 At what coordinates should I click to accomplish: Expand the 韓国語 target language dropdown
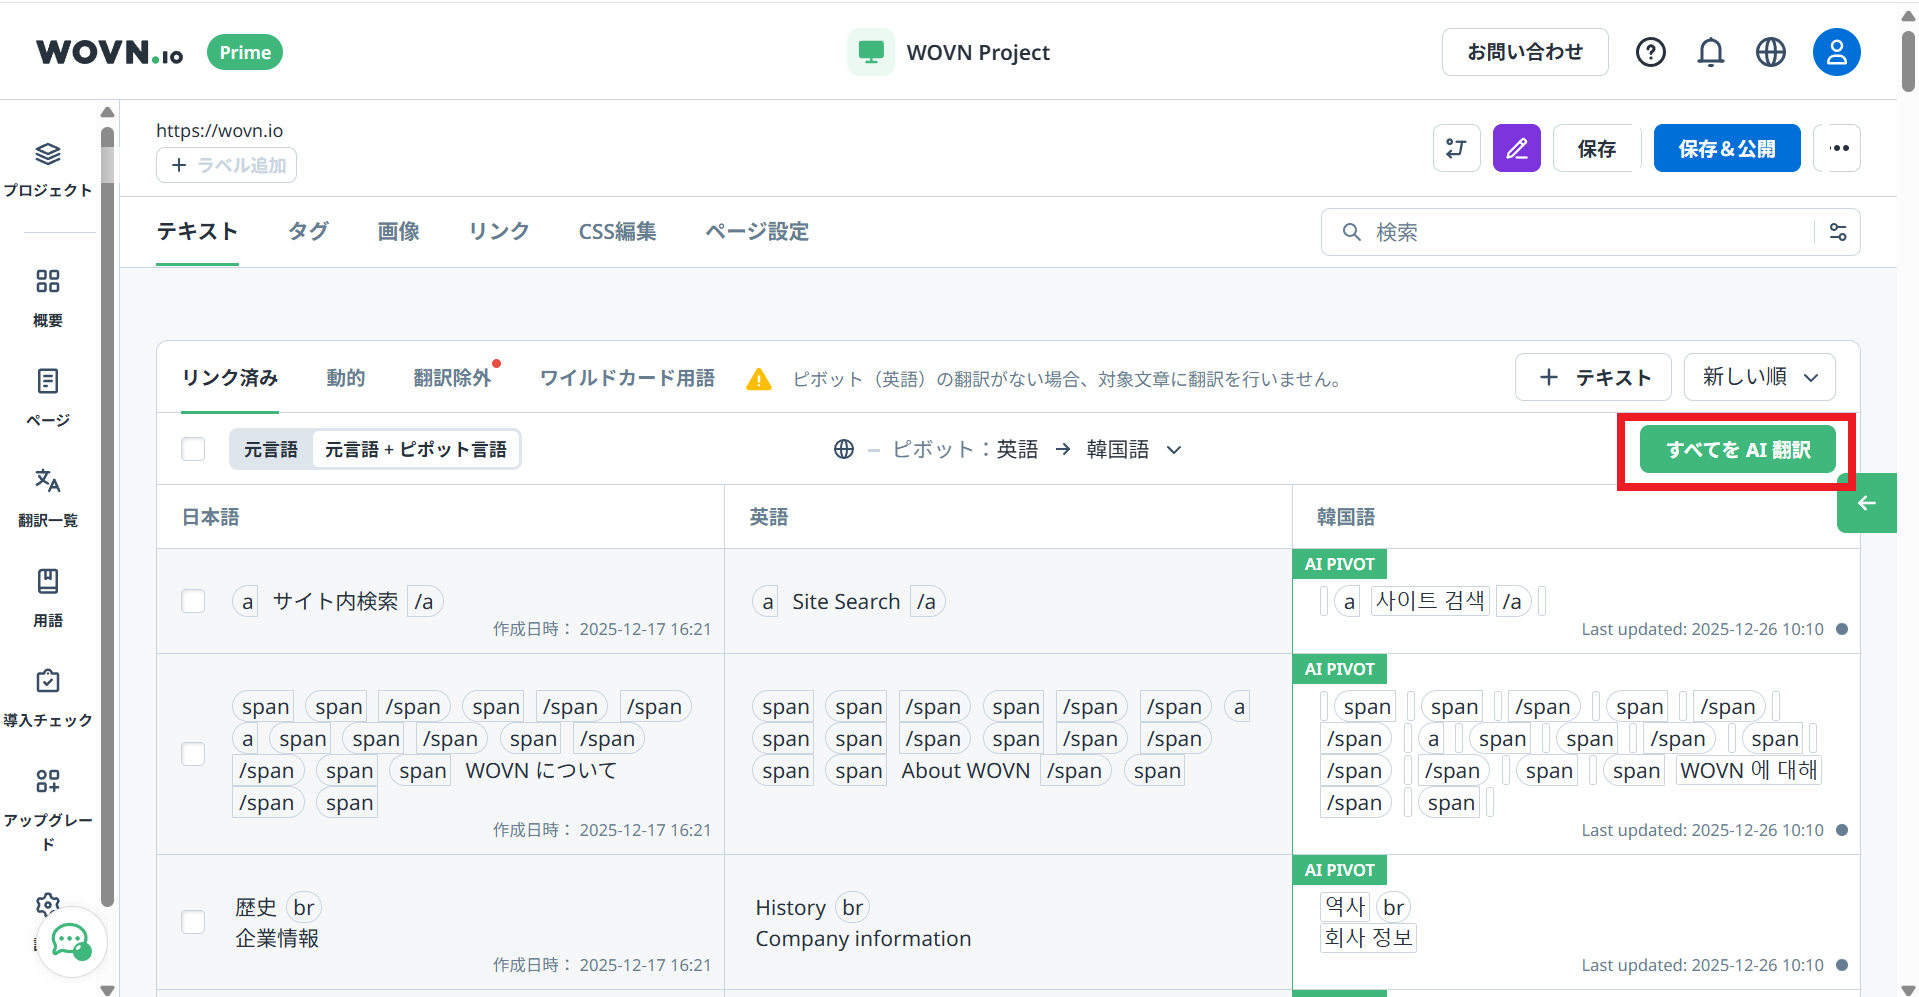coord(1134,450)
